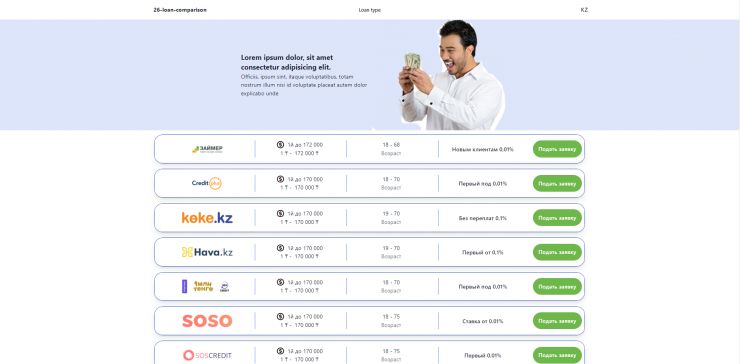
Task: Click the coin icon in koke.kz row
Action: 280,213
